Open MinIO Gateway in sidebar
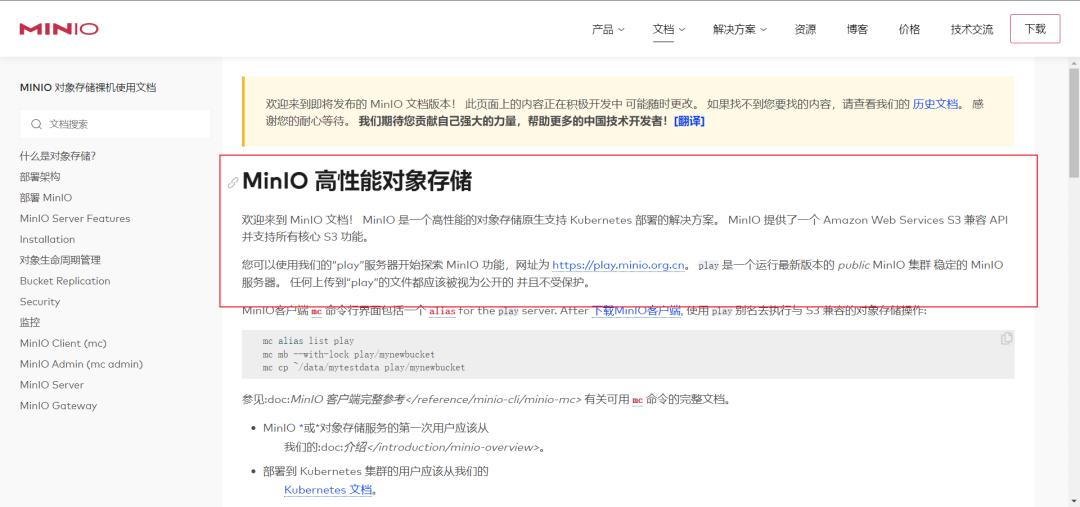 click(59, 406)
